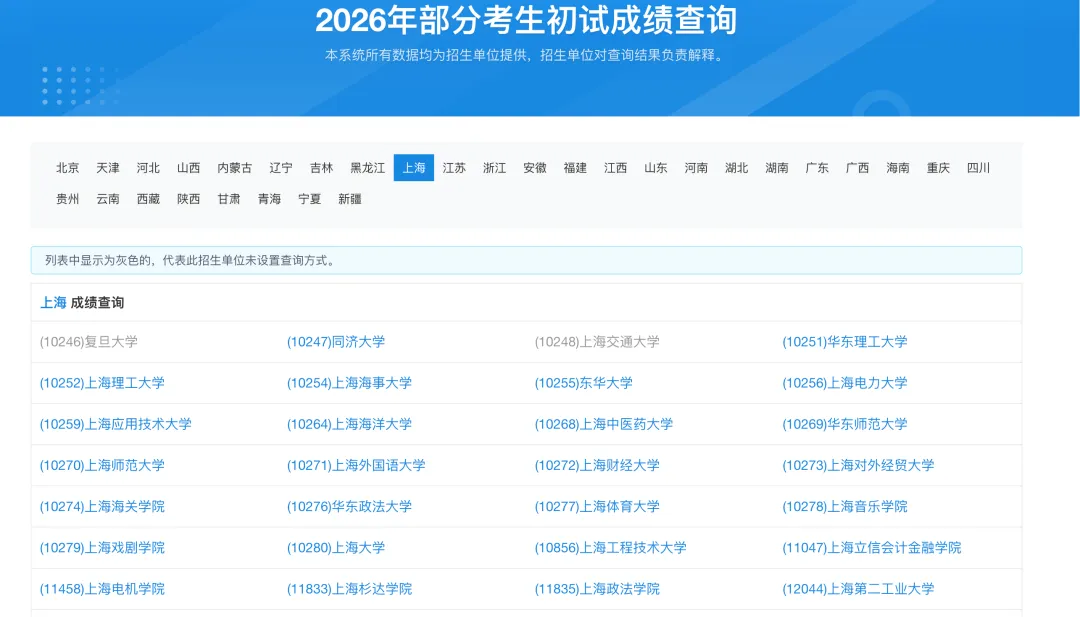Open (10279)上海戏剧学院 link
Image resolution: width=1080 pixels, height=617 pixels.
(x=102, y=548)
